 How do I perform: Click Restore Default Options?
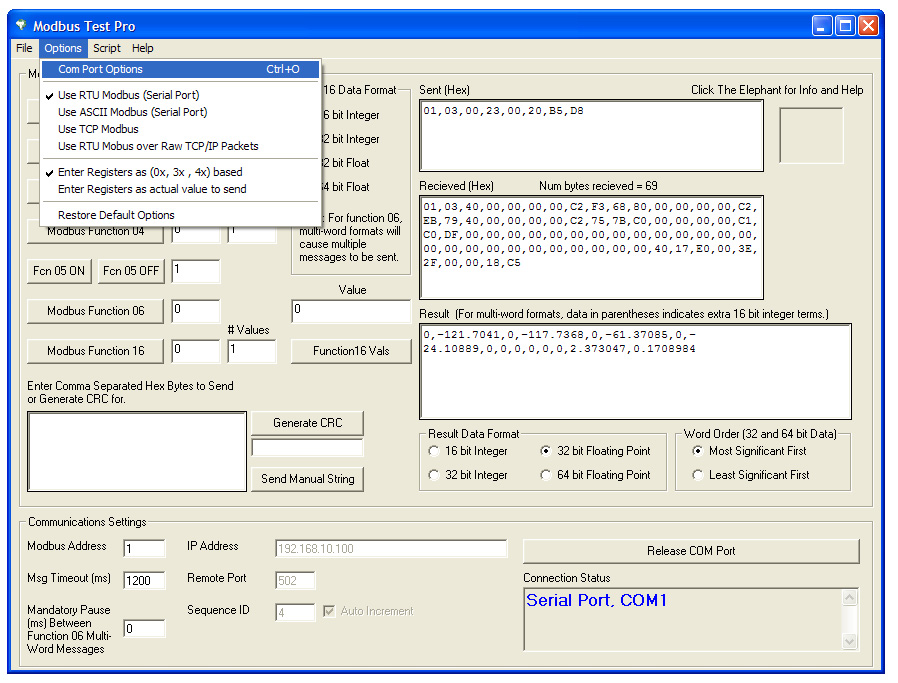tap(180, 215)
